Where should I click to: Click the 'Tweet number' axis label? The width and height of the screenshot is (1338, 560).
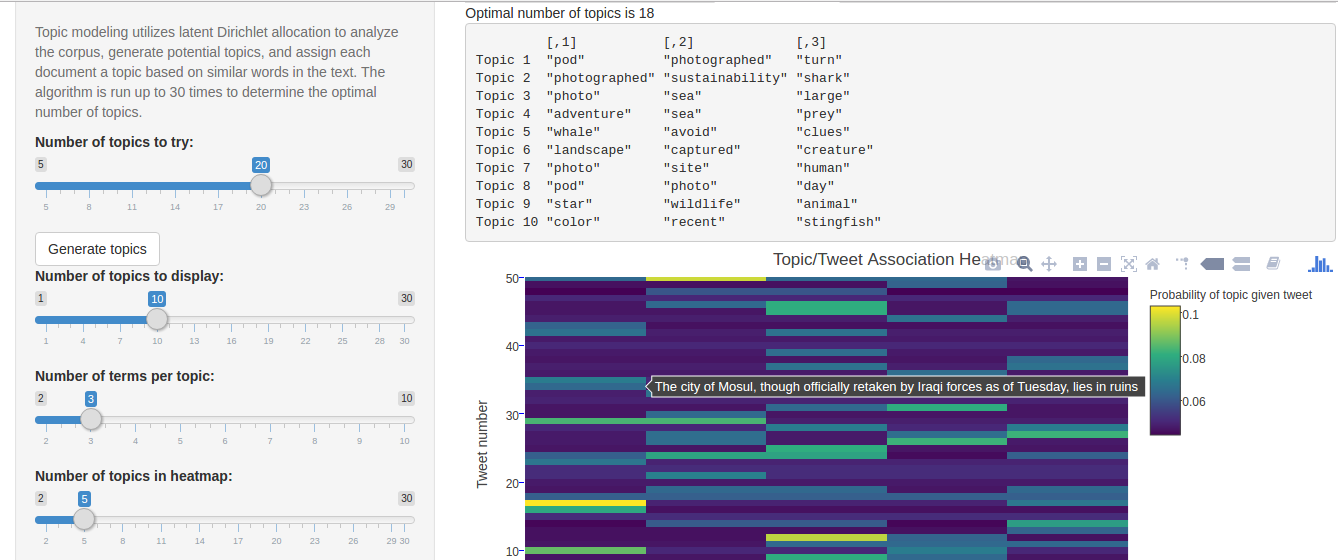pyautogui.click(x=482, y=444)
